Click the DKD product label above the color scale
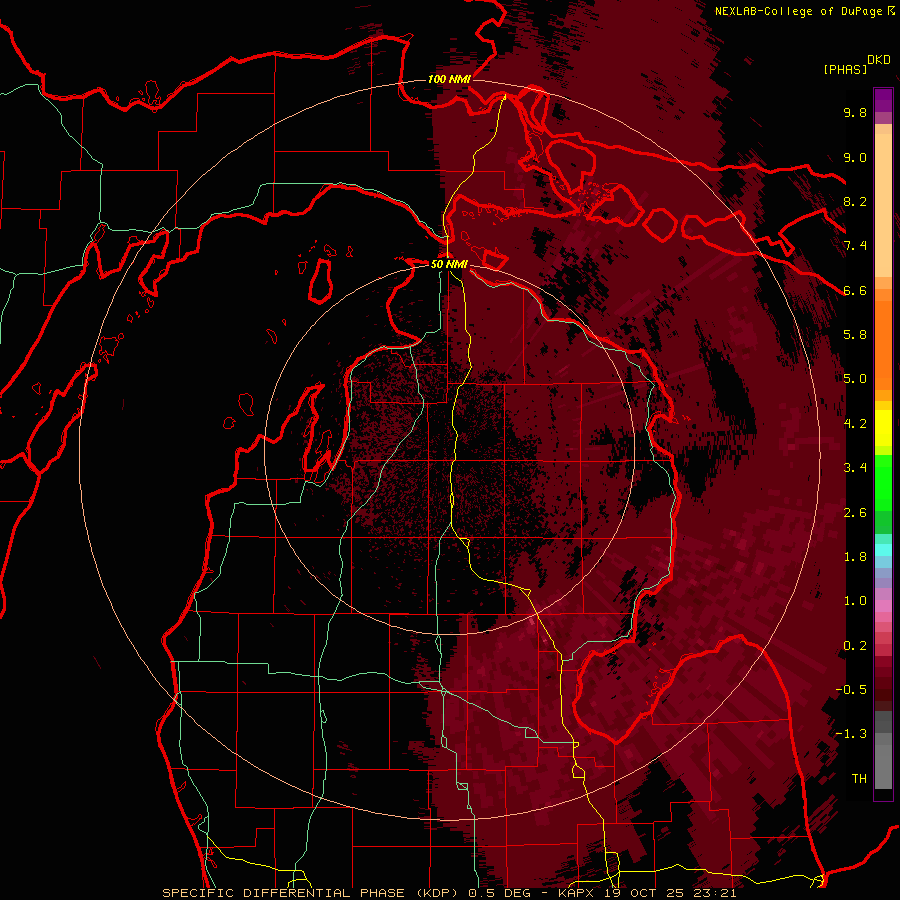900x900 pixels. click(x=879, y=60)
